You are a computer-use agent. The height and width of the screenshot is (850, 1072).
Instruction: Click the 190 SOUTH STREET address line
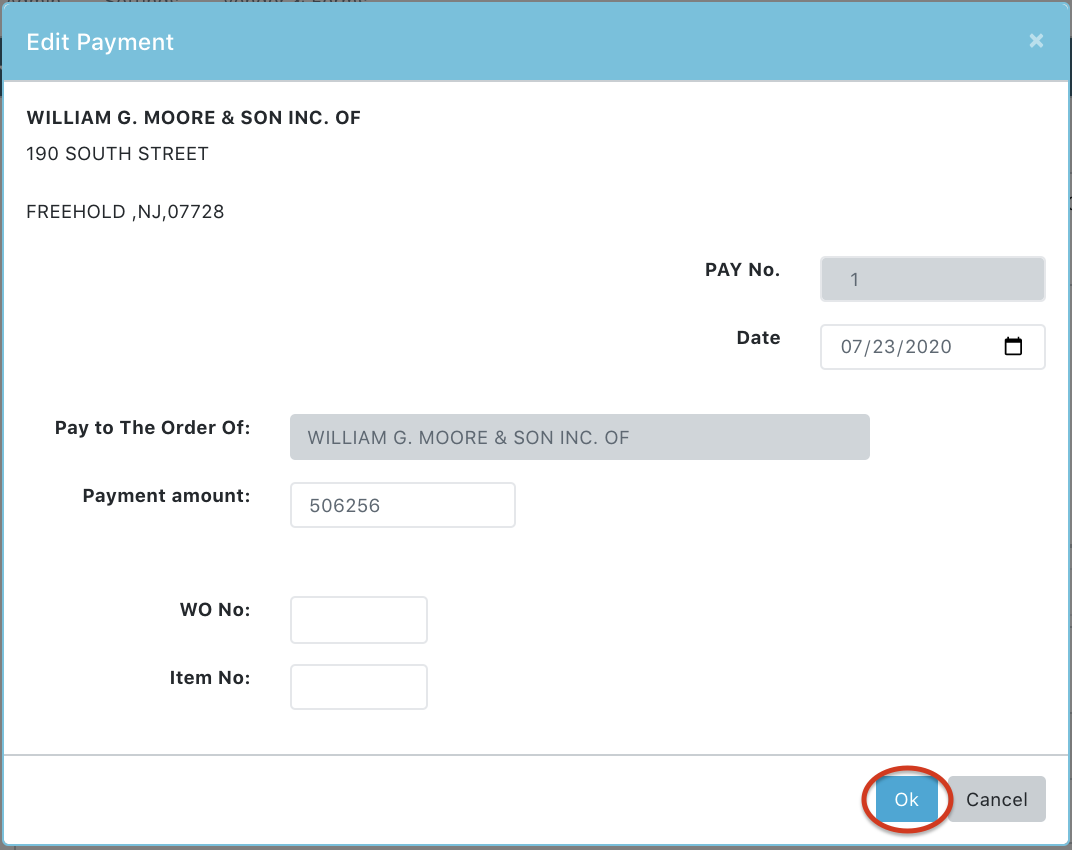click(x=117, y=154)
